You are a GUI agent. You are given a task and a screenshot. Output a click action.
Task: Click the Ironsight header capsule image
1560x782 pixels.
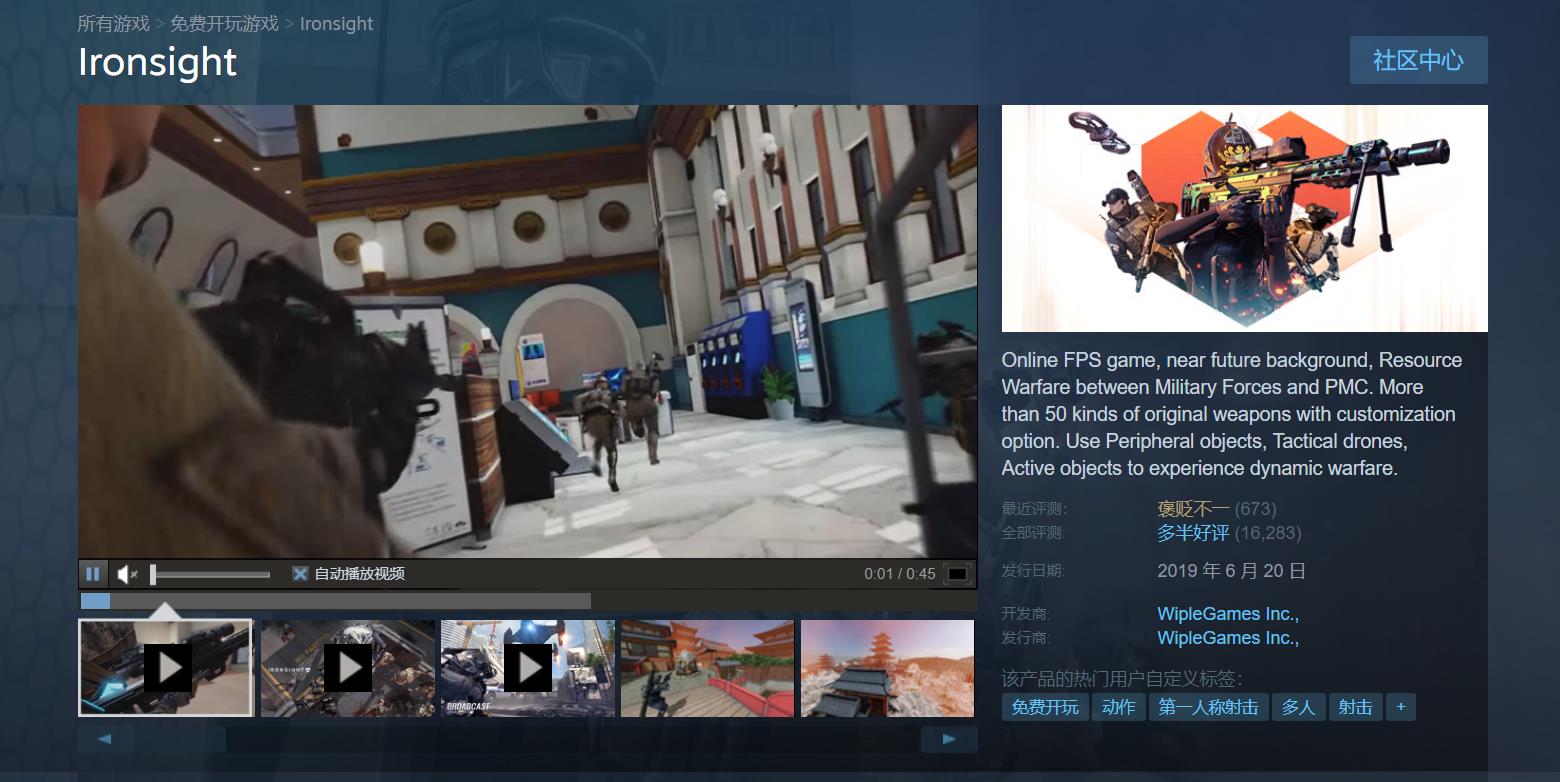click(x=1245, y=218)
